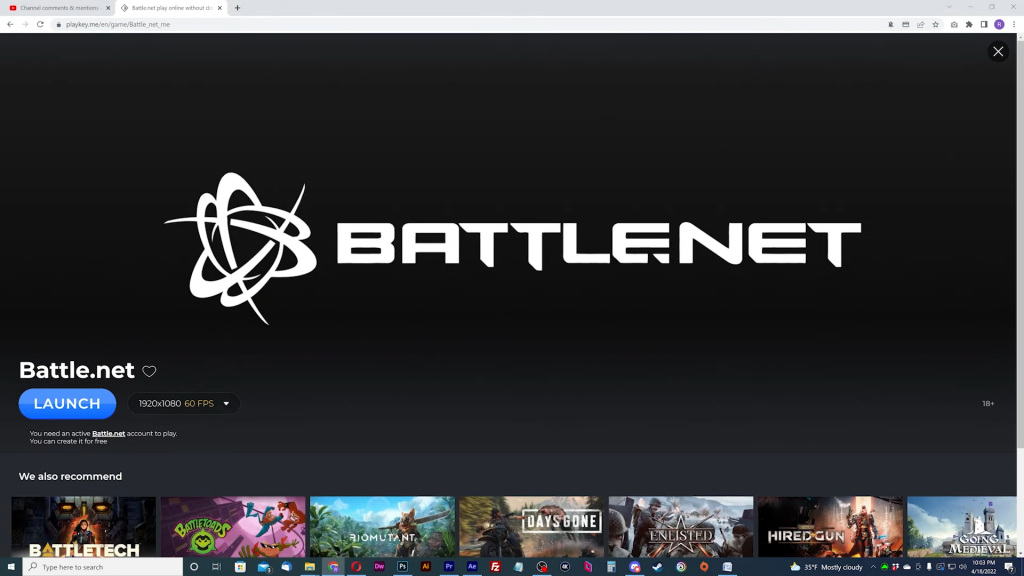Open File Explorer from the taskbar
This screenshot has width=1024, height=576.
click(310, 567)
